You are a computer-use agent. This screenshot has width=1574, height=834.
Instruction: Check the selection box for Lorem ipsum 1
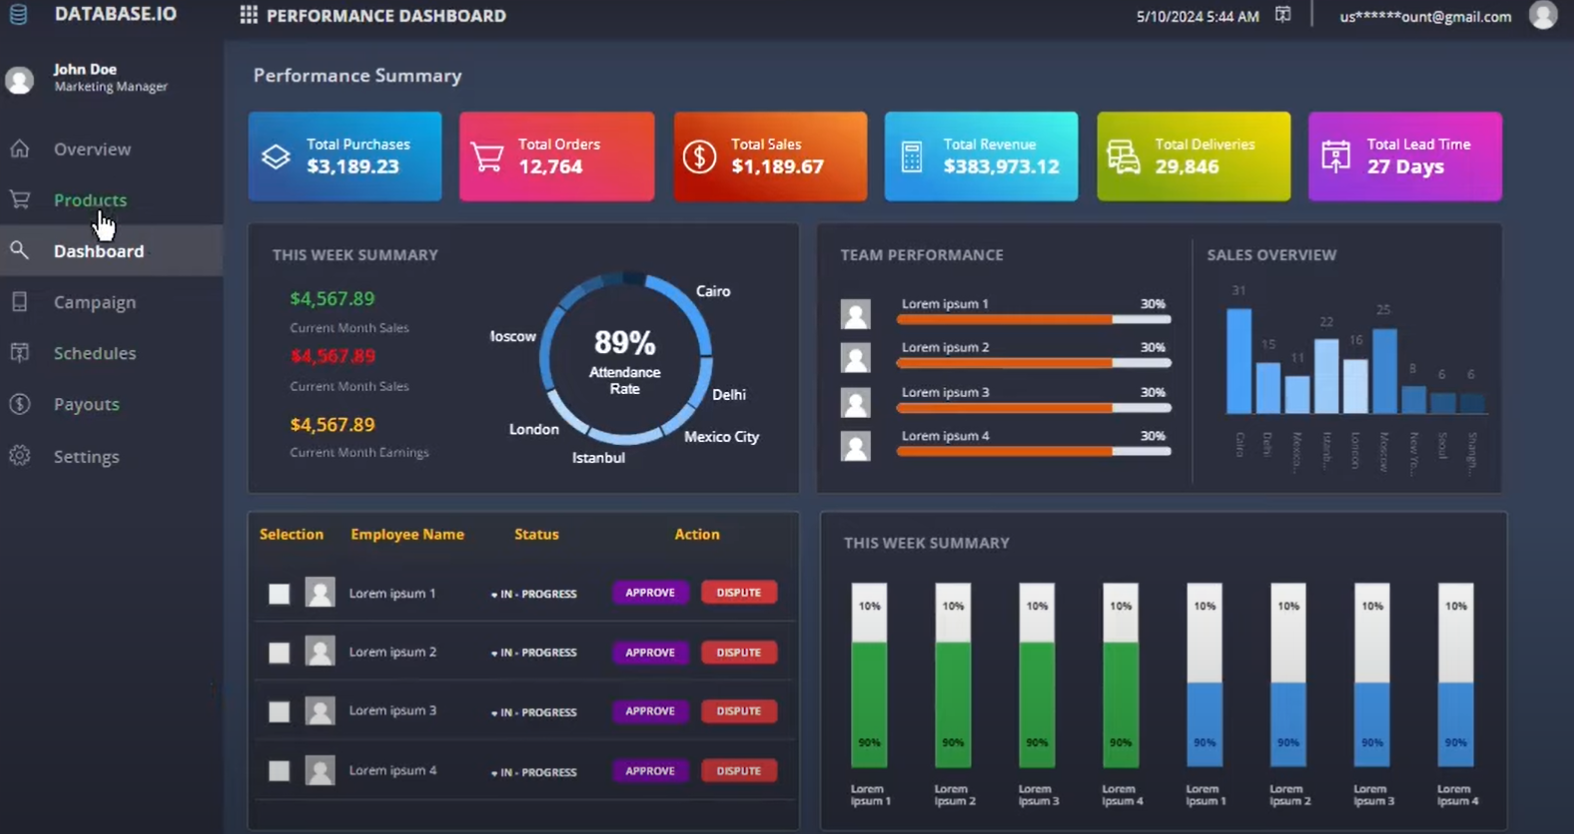coord(279,594)
